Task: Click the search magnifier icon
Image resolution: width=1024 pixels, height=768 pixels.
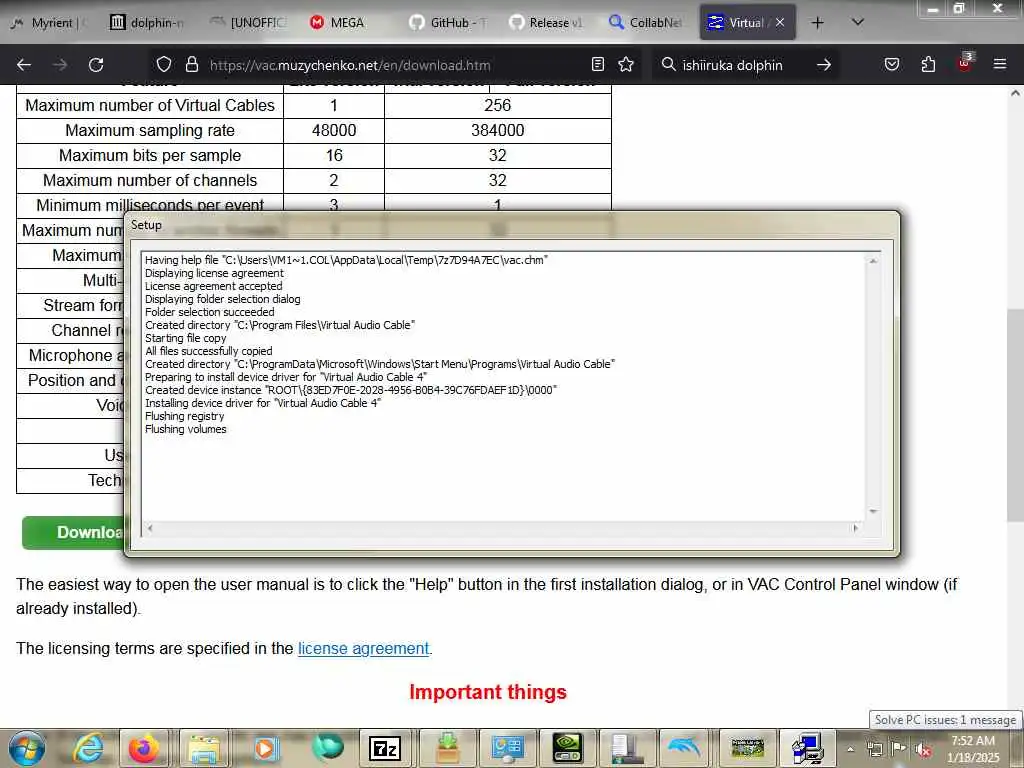Action: (668, 65)
